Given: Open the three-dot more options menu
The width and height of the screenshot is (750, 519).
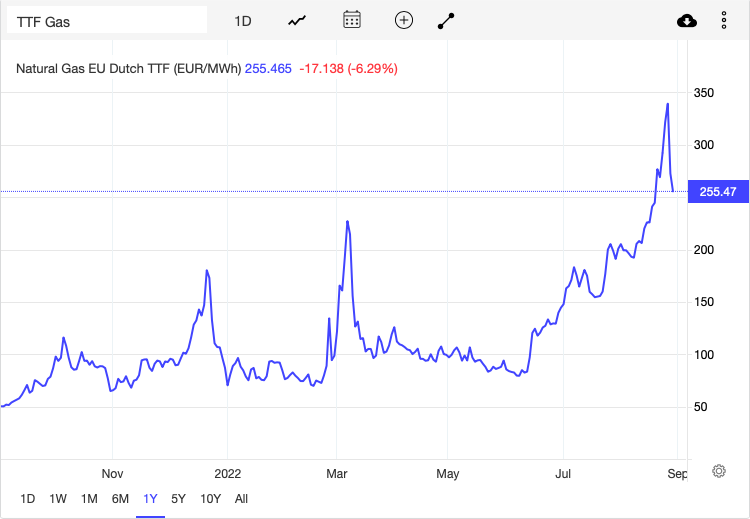Looking at the screenshot, I should 724,21.
